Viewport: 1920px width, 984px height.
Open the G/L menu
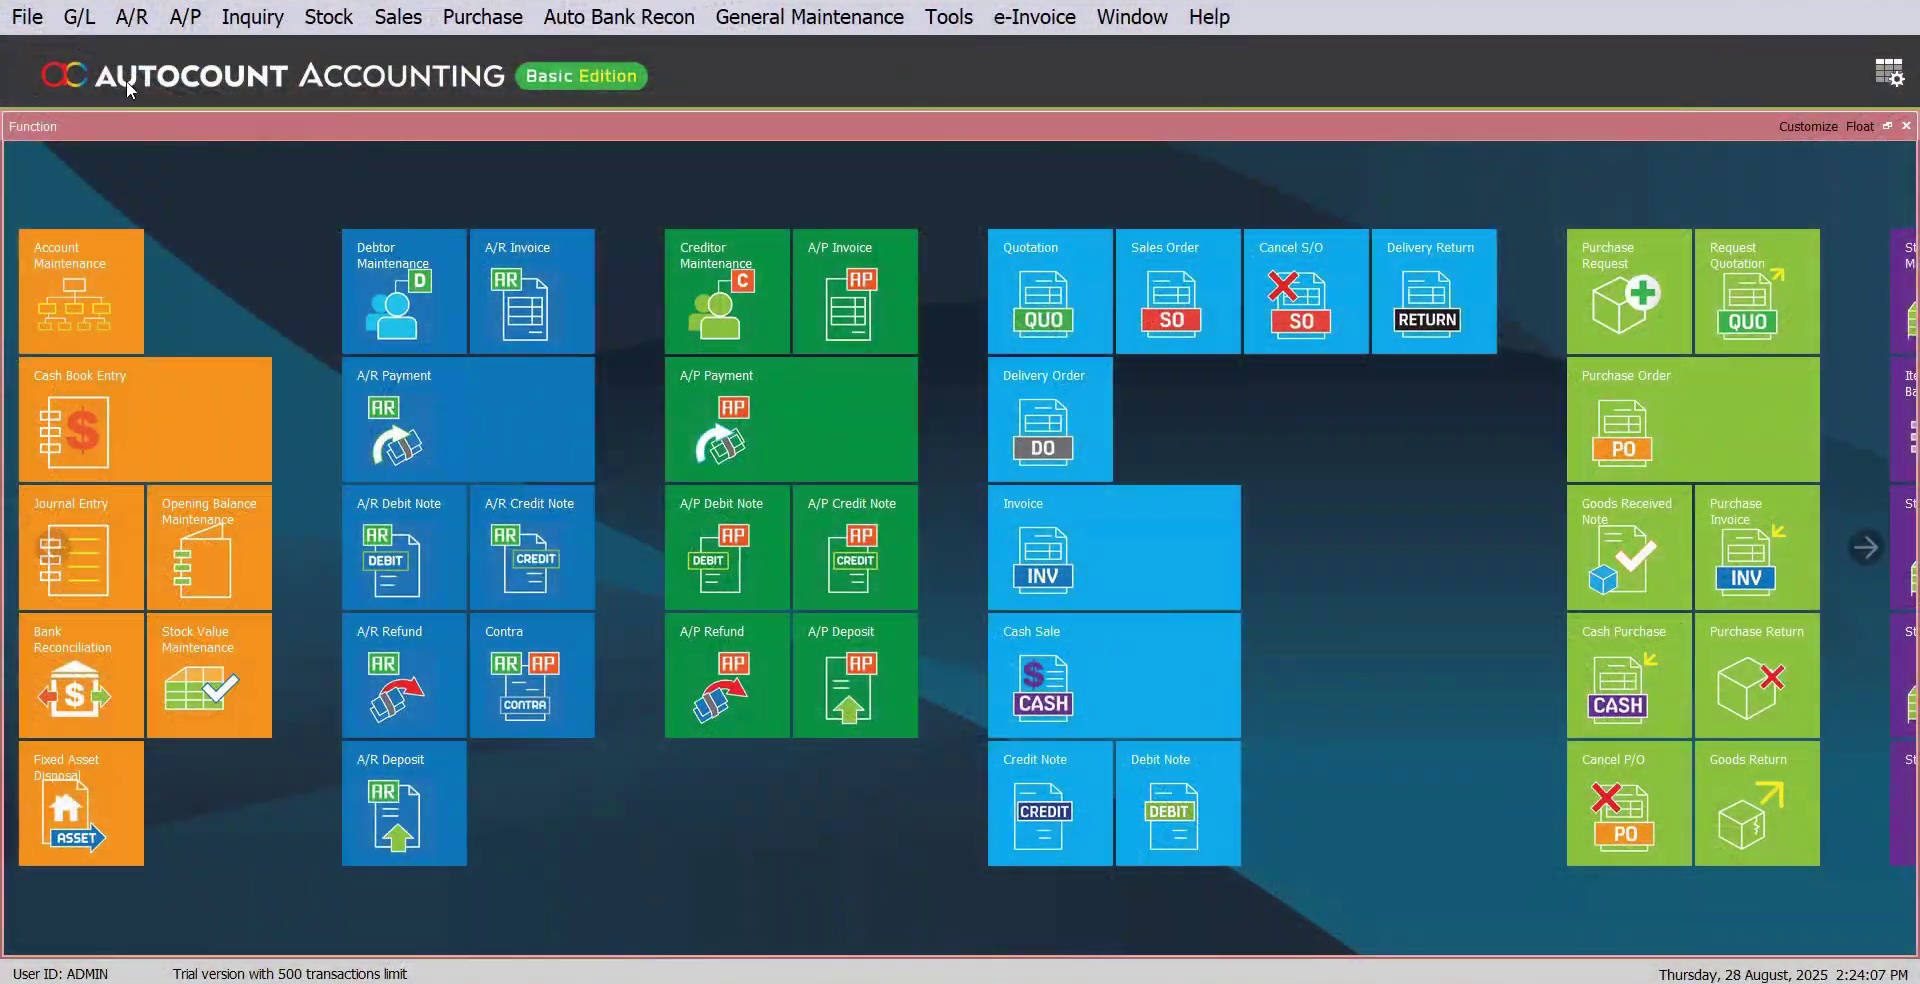click(79, 17)
